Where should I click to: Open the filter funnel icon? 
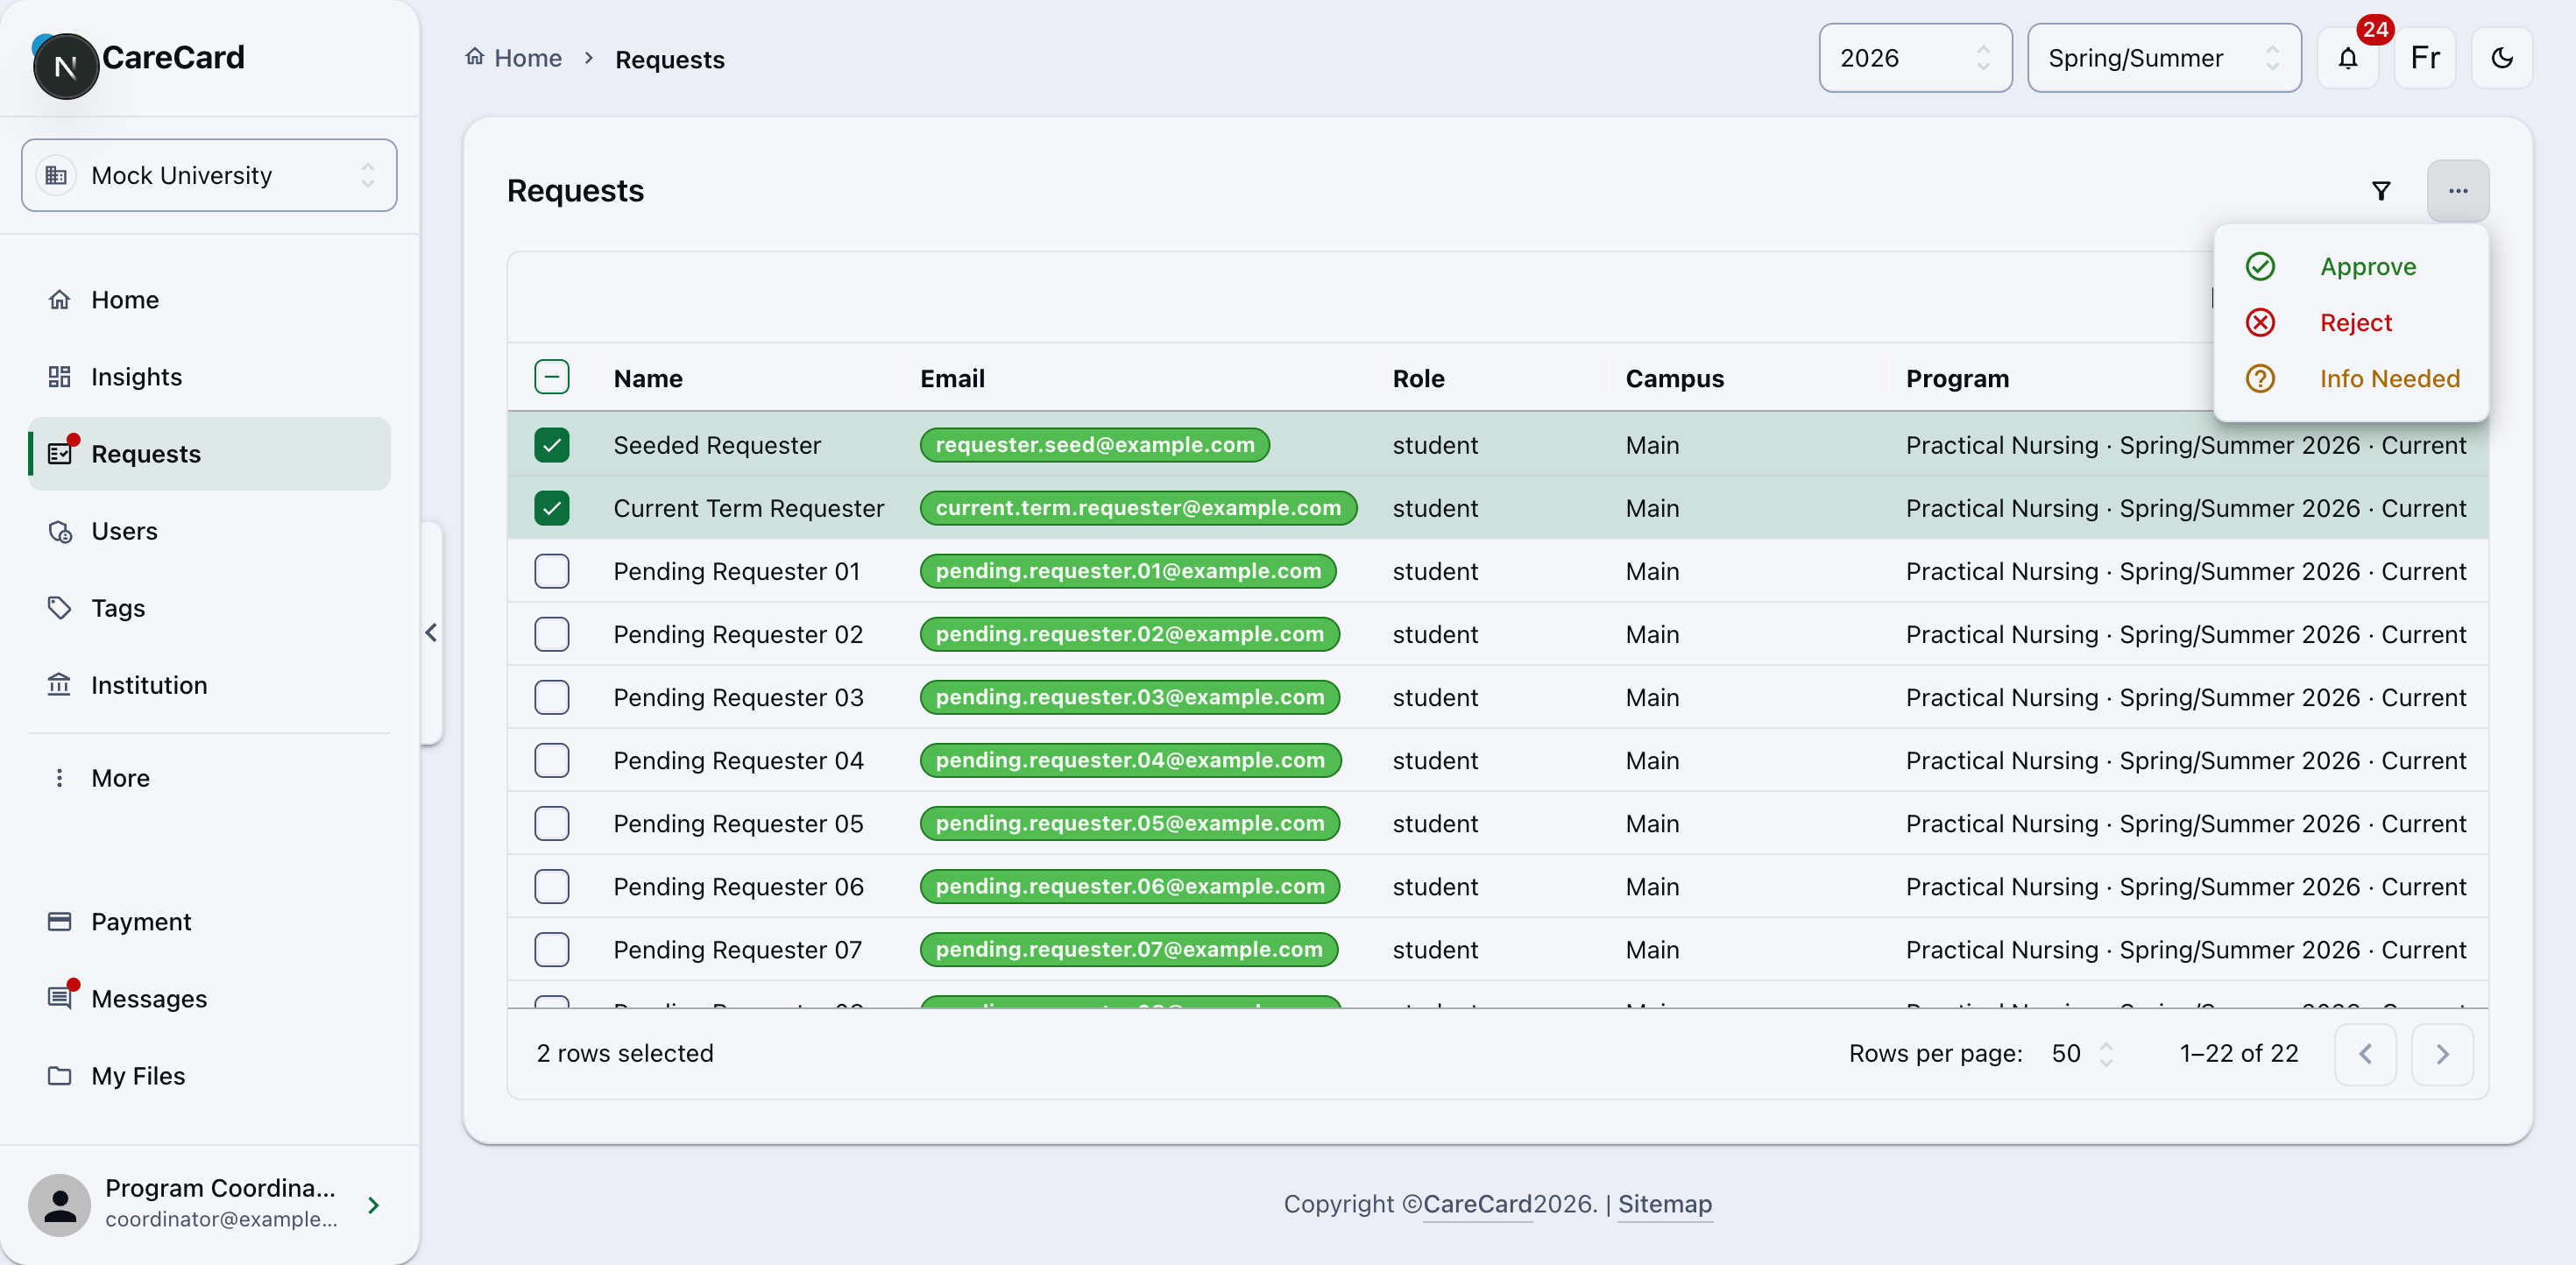2381,190
